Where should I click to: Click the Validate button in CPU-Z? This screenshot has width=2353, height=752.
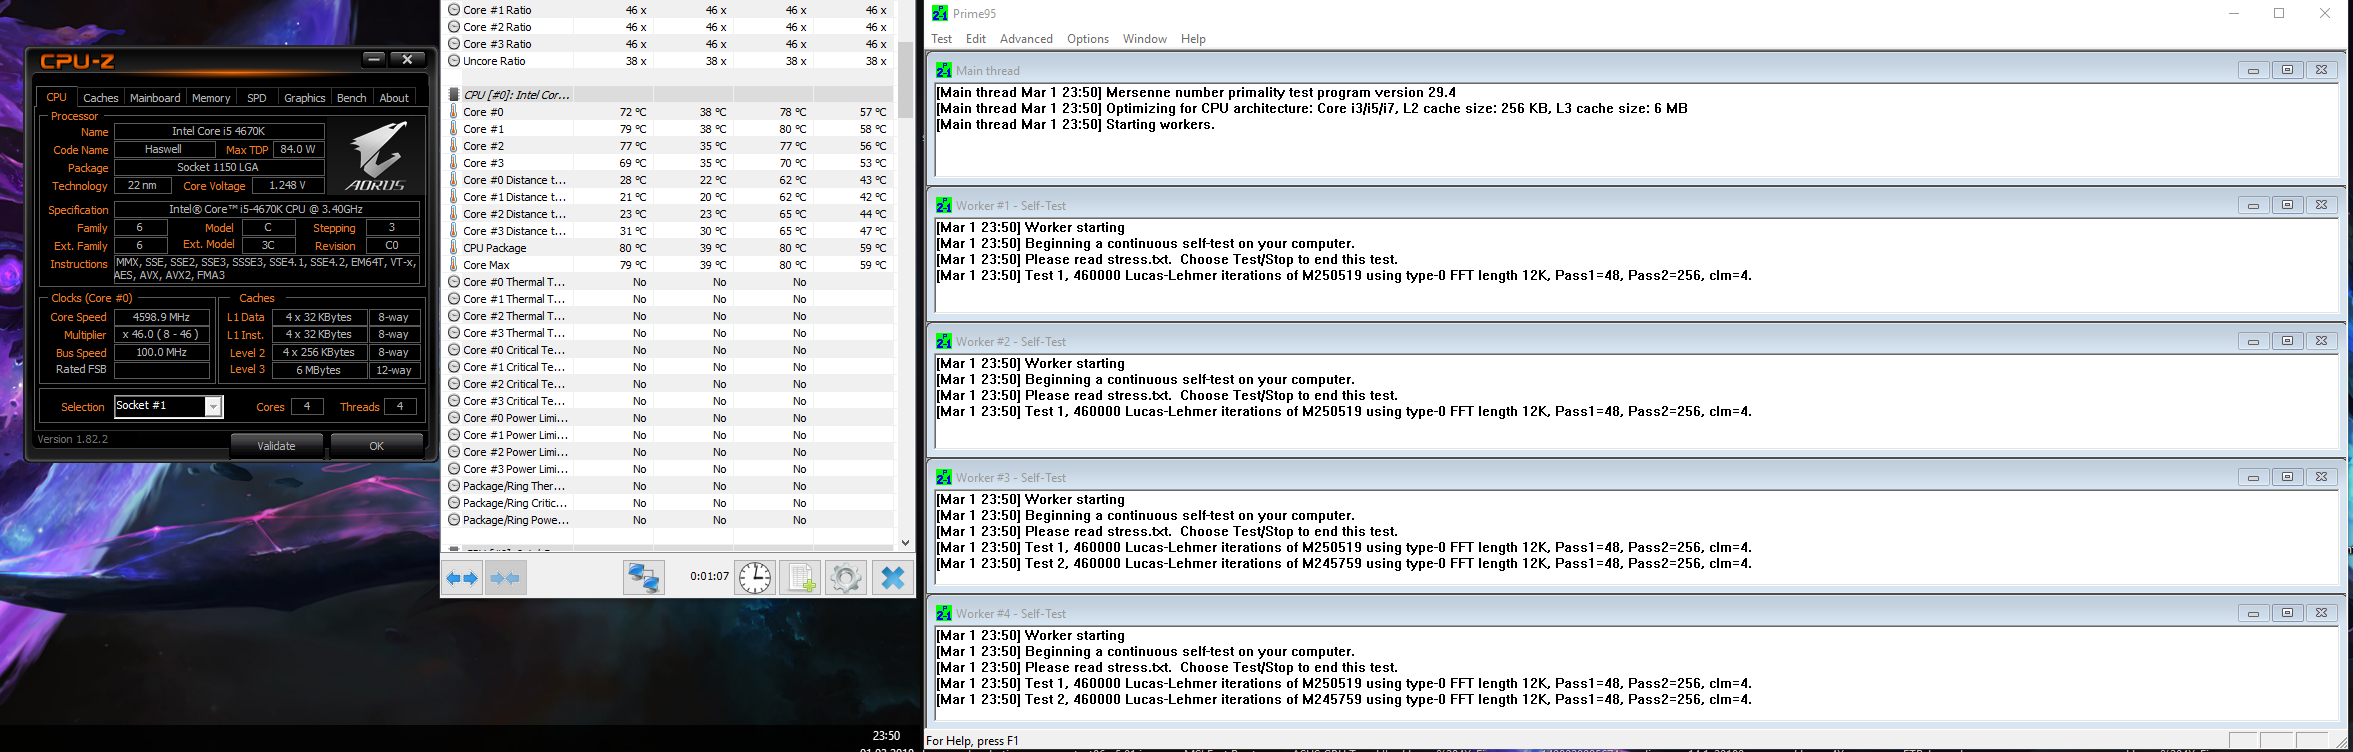coord(277,446)
